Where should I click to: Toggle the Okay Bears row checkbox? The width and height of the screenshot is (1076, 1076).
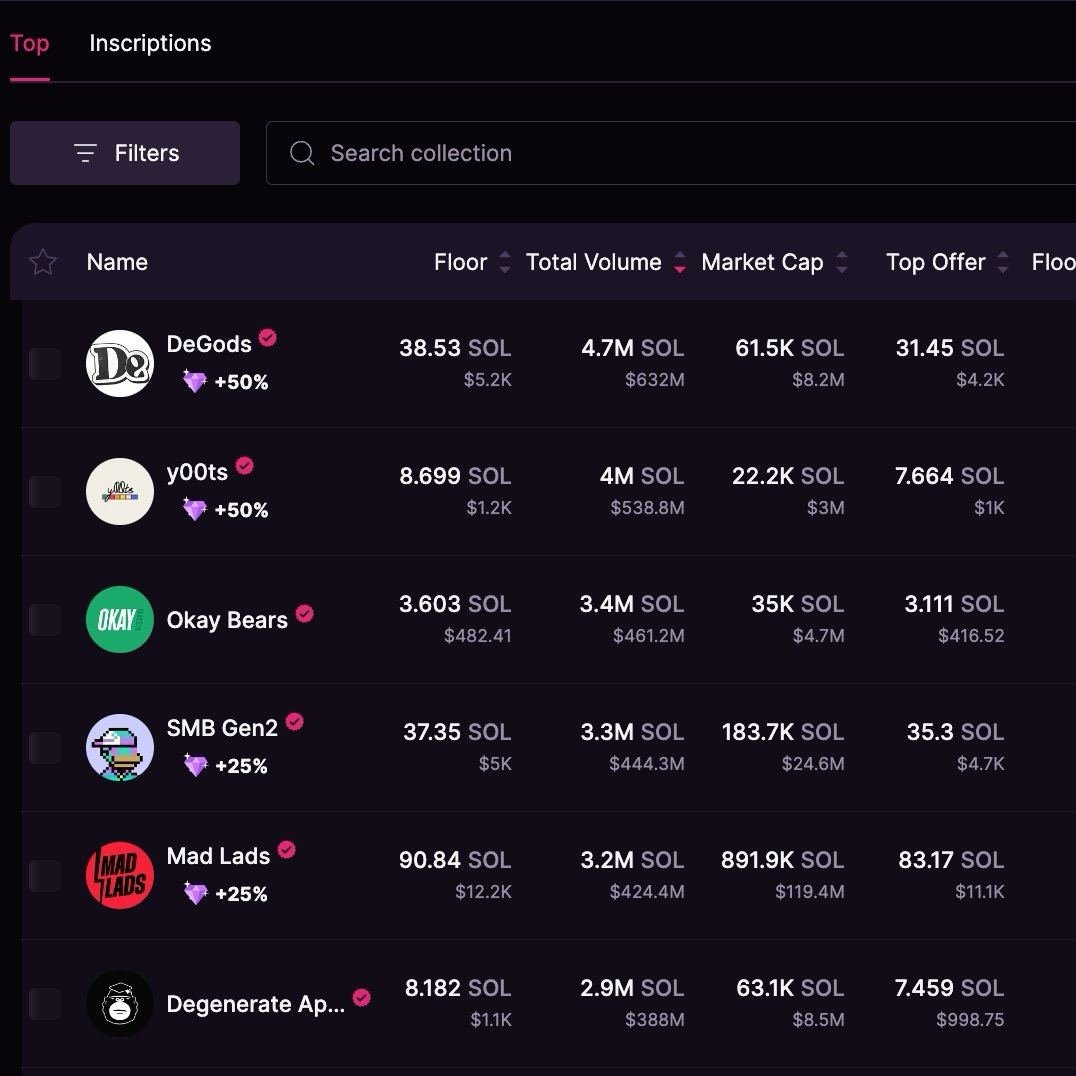45,620
